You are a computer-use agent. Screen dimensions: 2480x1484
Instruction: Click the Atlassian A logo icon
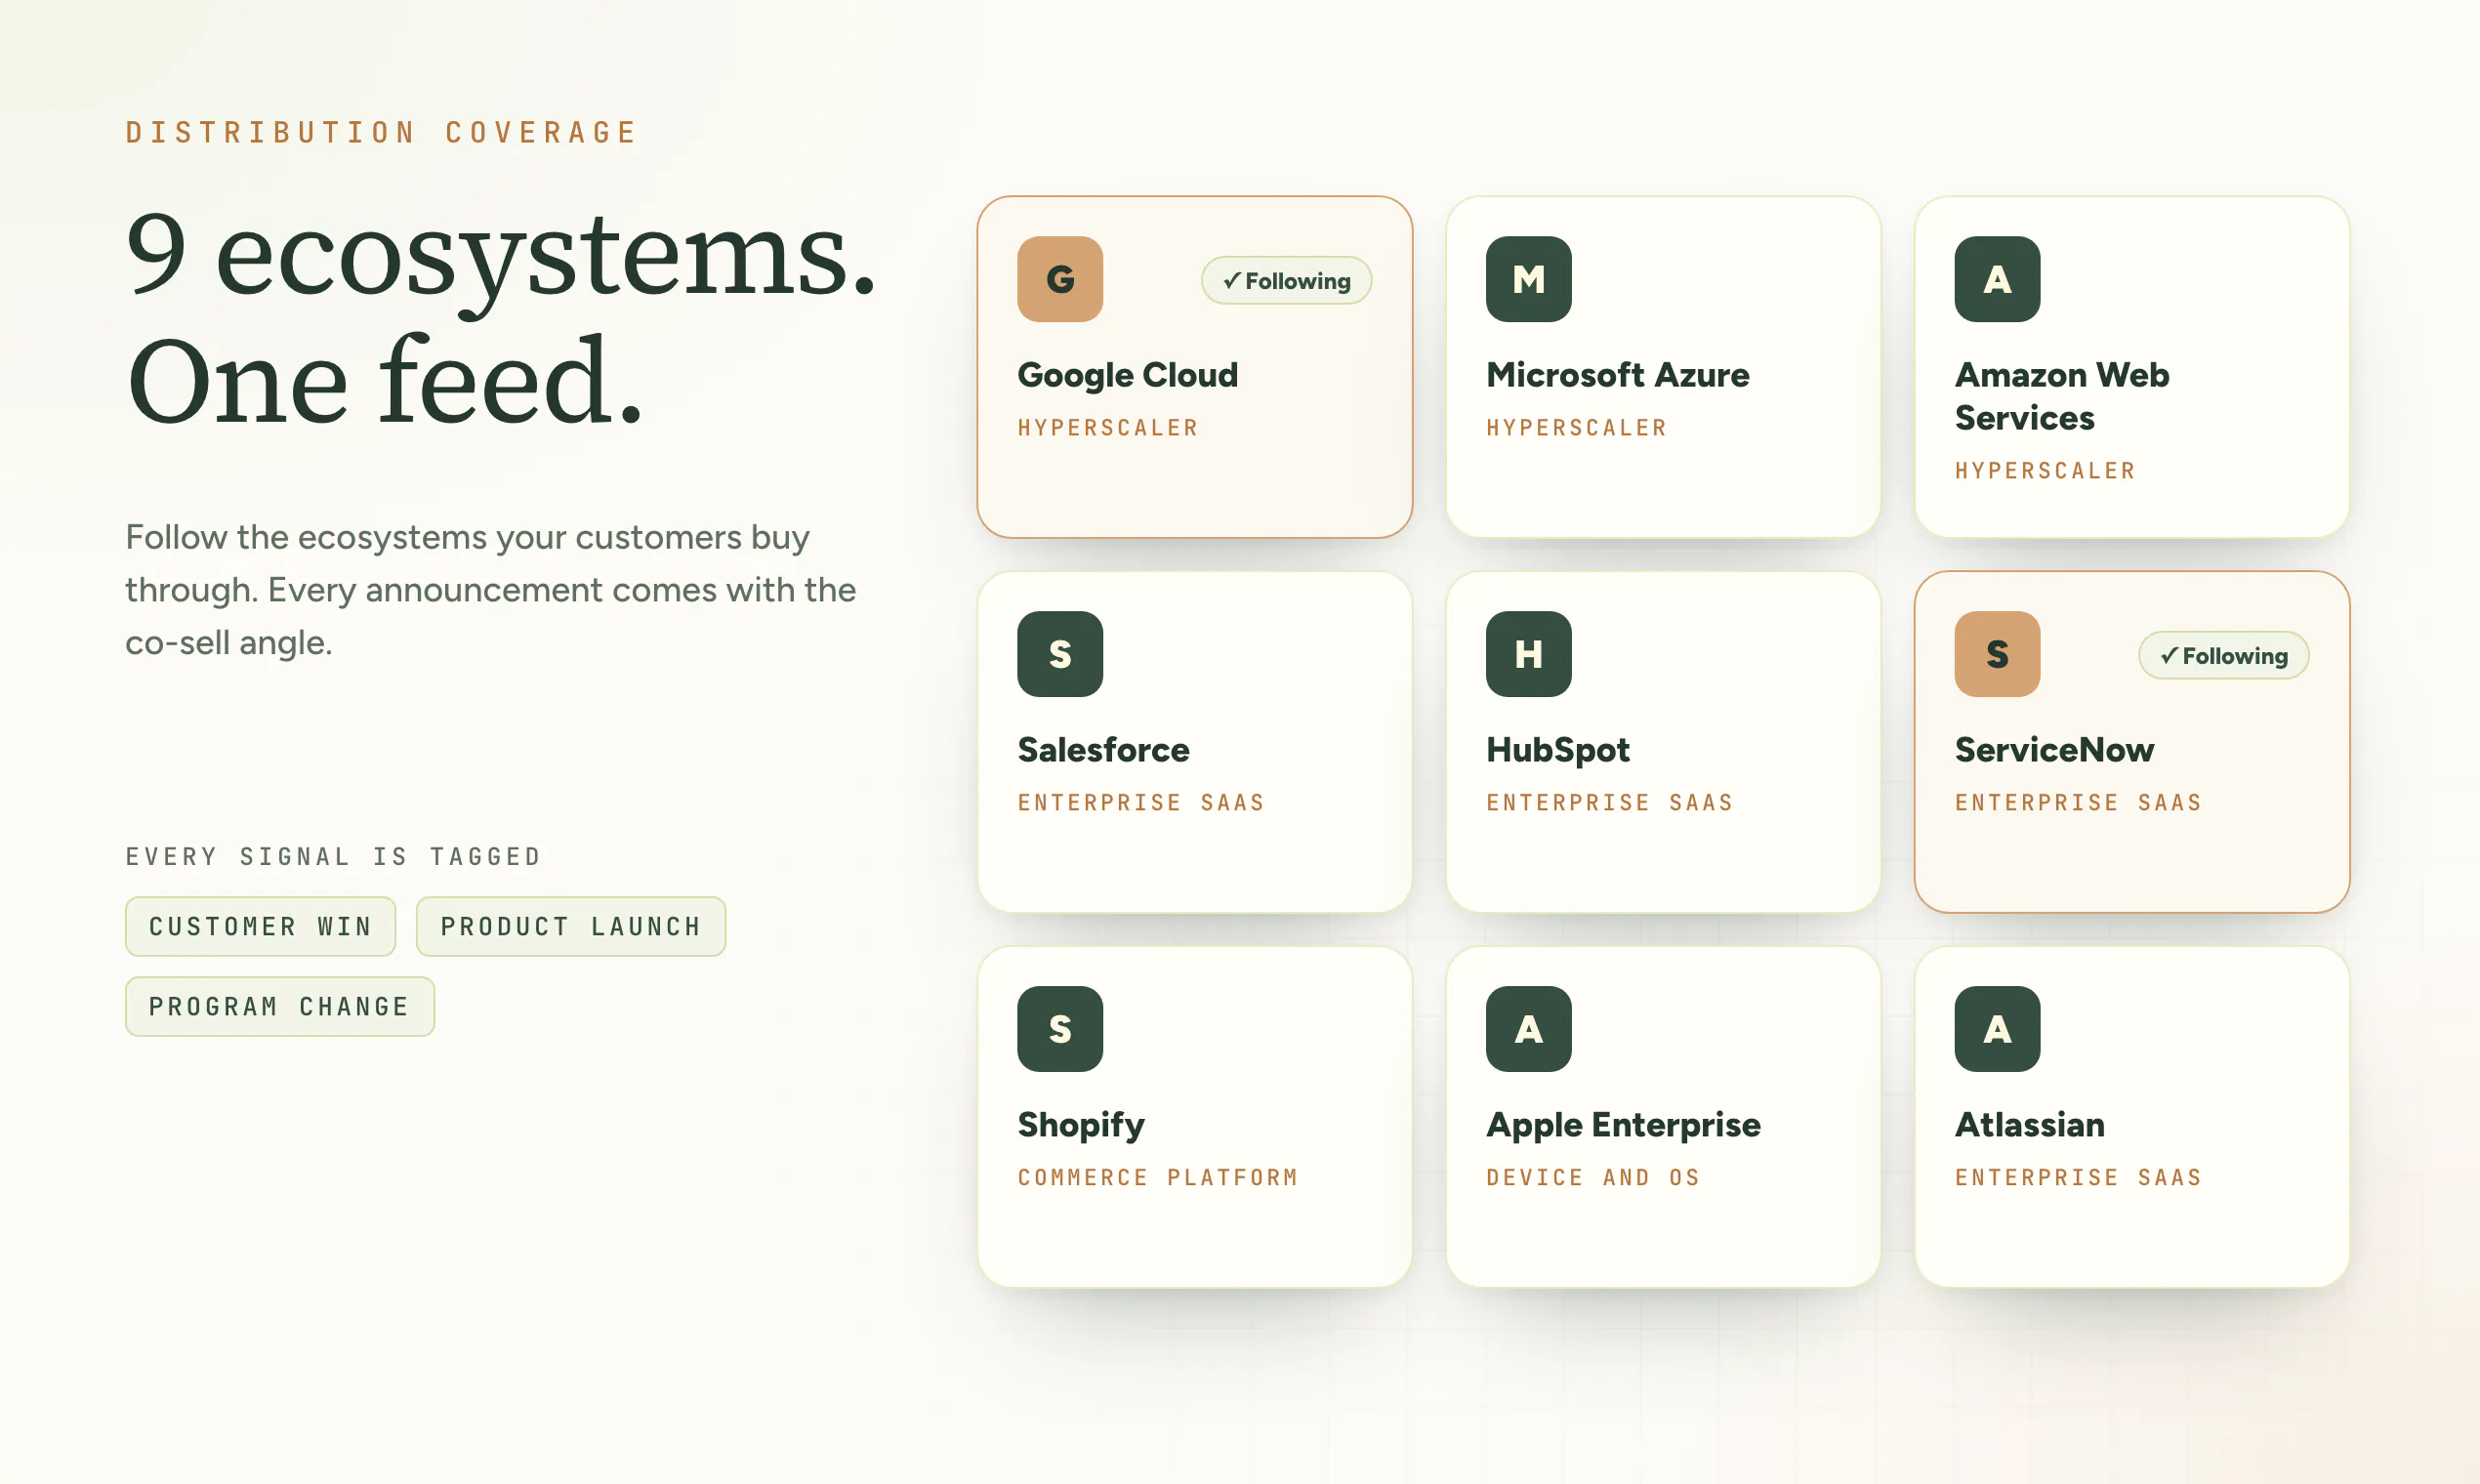[1997, 1029]
